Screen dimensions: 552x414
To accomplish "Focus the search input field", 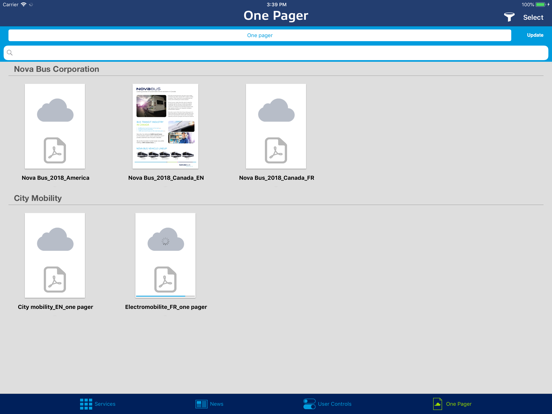I will (276, 53).
